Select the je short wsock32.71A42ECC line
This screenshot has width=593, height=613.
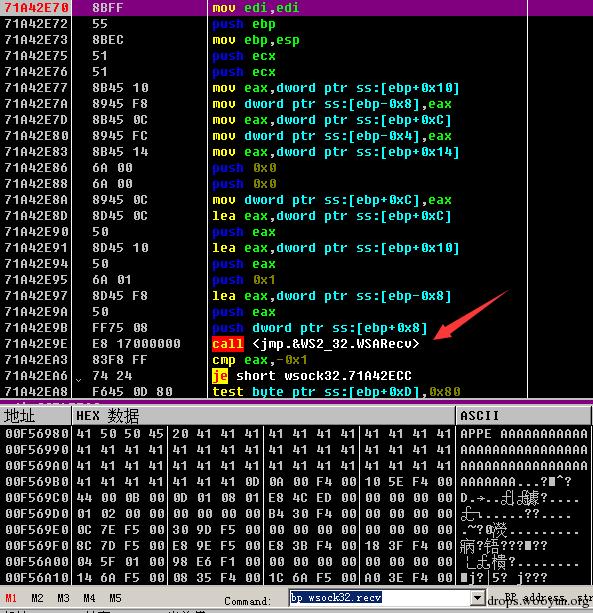click(x=296, y=376)
